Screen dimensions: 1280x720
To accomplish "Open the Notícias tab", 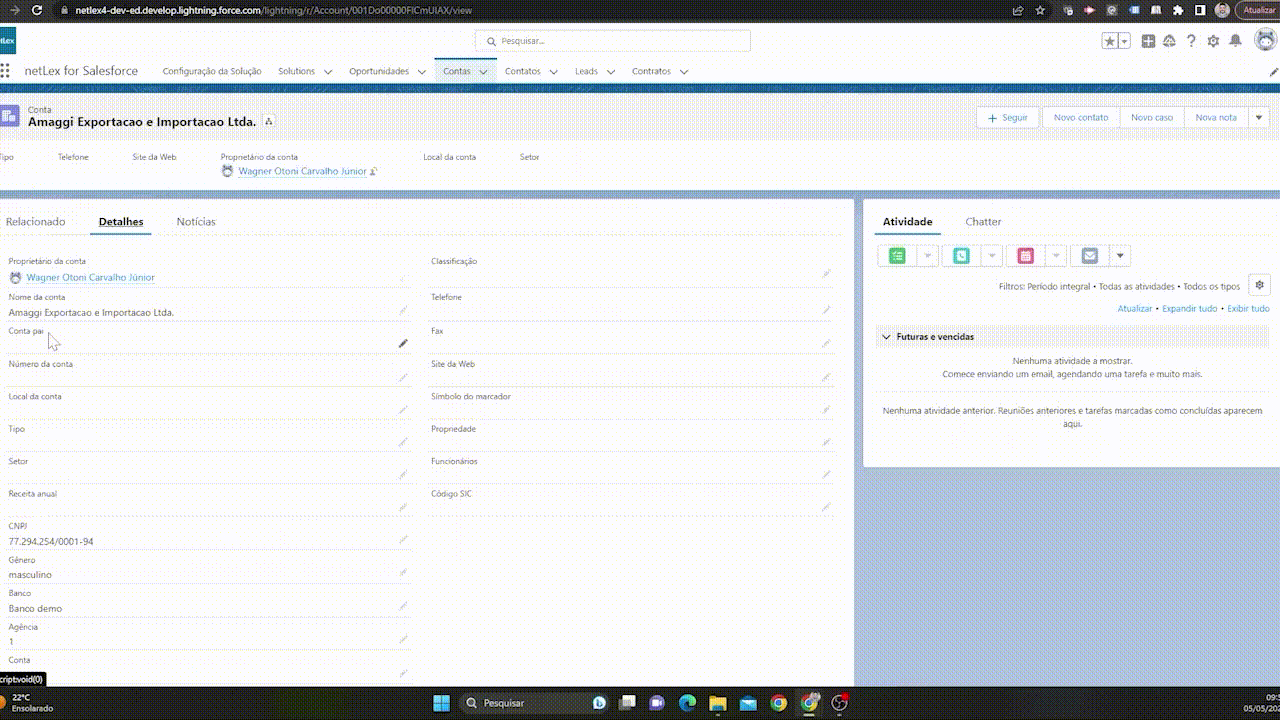I will 196,222.
